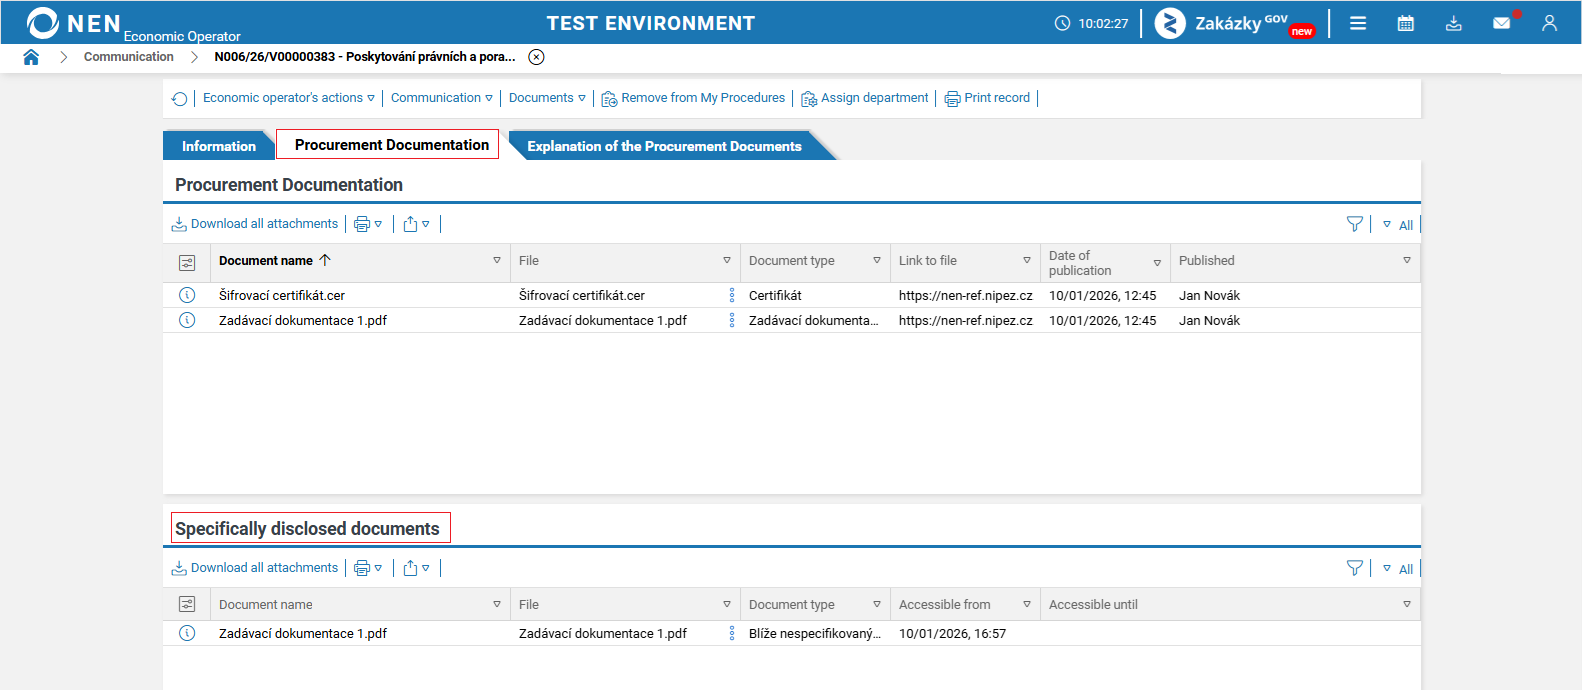
Task: Show info for the disclosed Zadávací dokumentace 1.pdf row
Action: pos(187,633)
